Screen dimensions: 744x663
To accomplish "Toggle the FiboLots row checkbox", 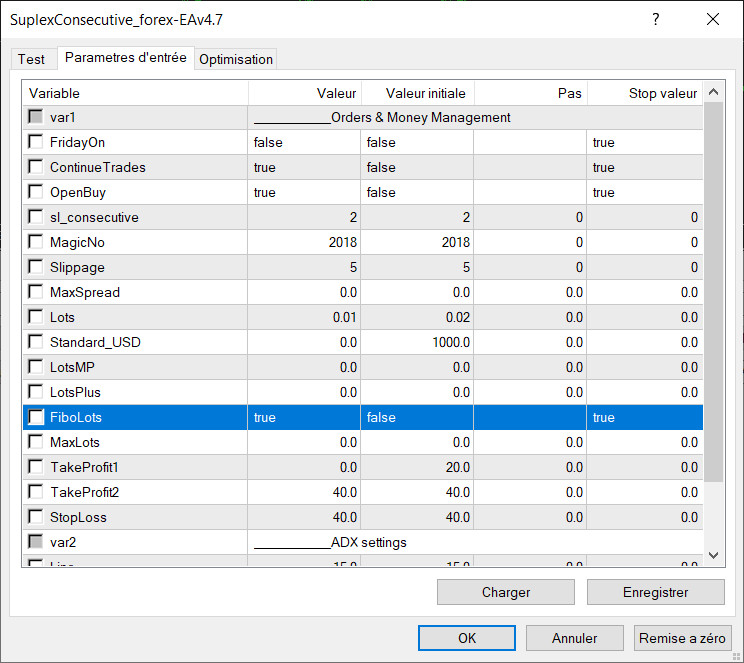I will pos(36,418).
